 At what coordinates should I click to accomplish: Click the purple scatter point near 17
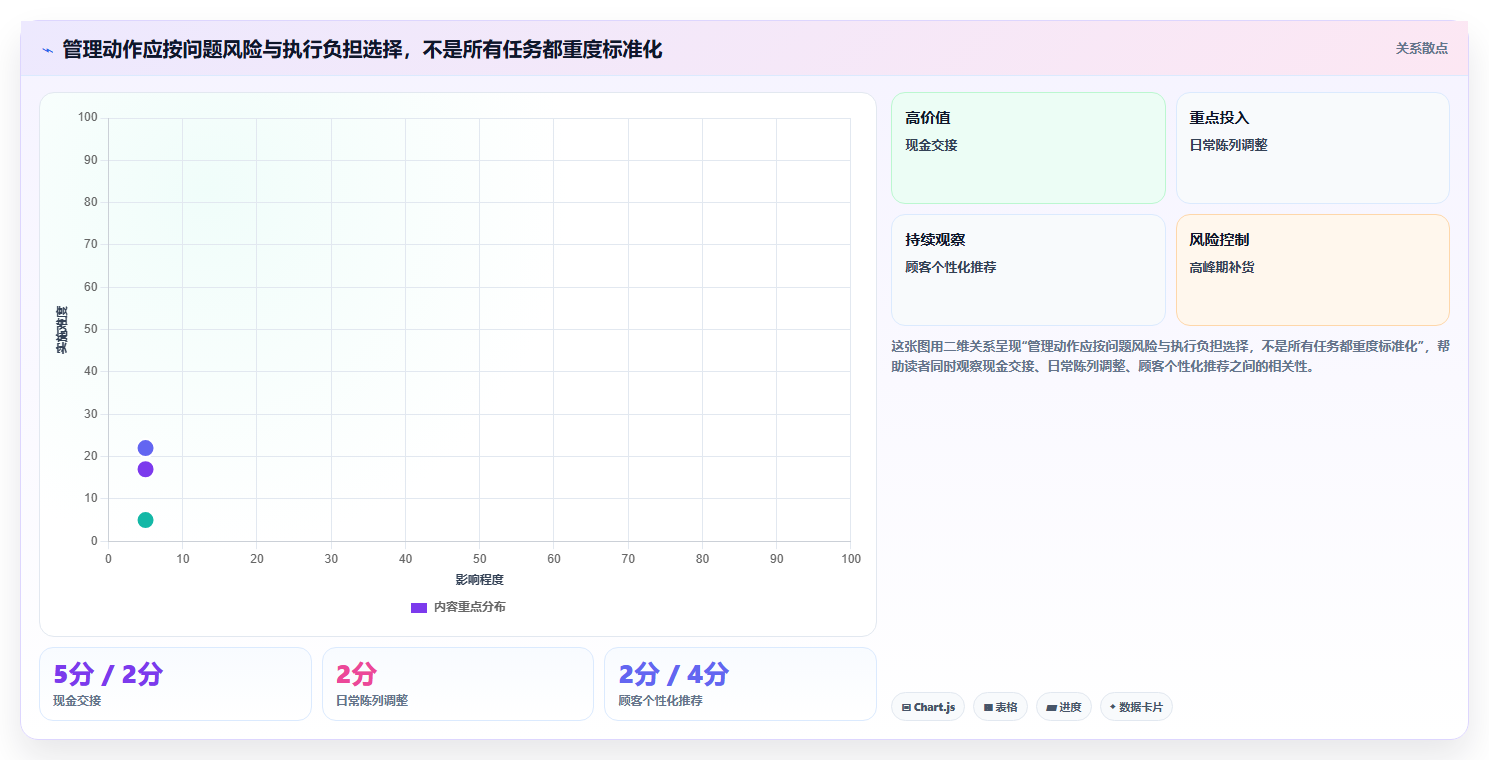point(145,469)
